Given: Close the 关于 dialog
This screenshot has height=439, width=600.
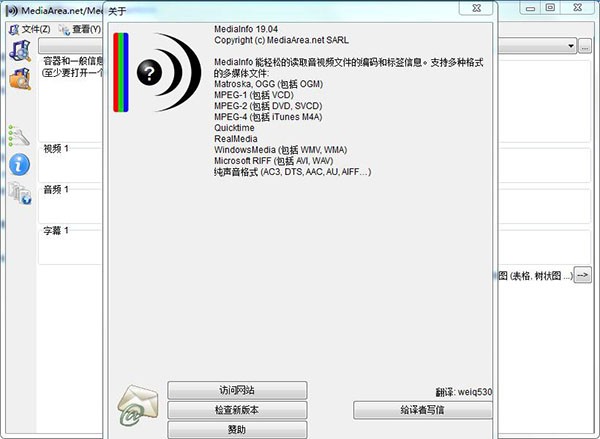Looking at the screenshot, I should point(476,8).
